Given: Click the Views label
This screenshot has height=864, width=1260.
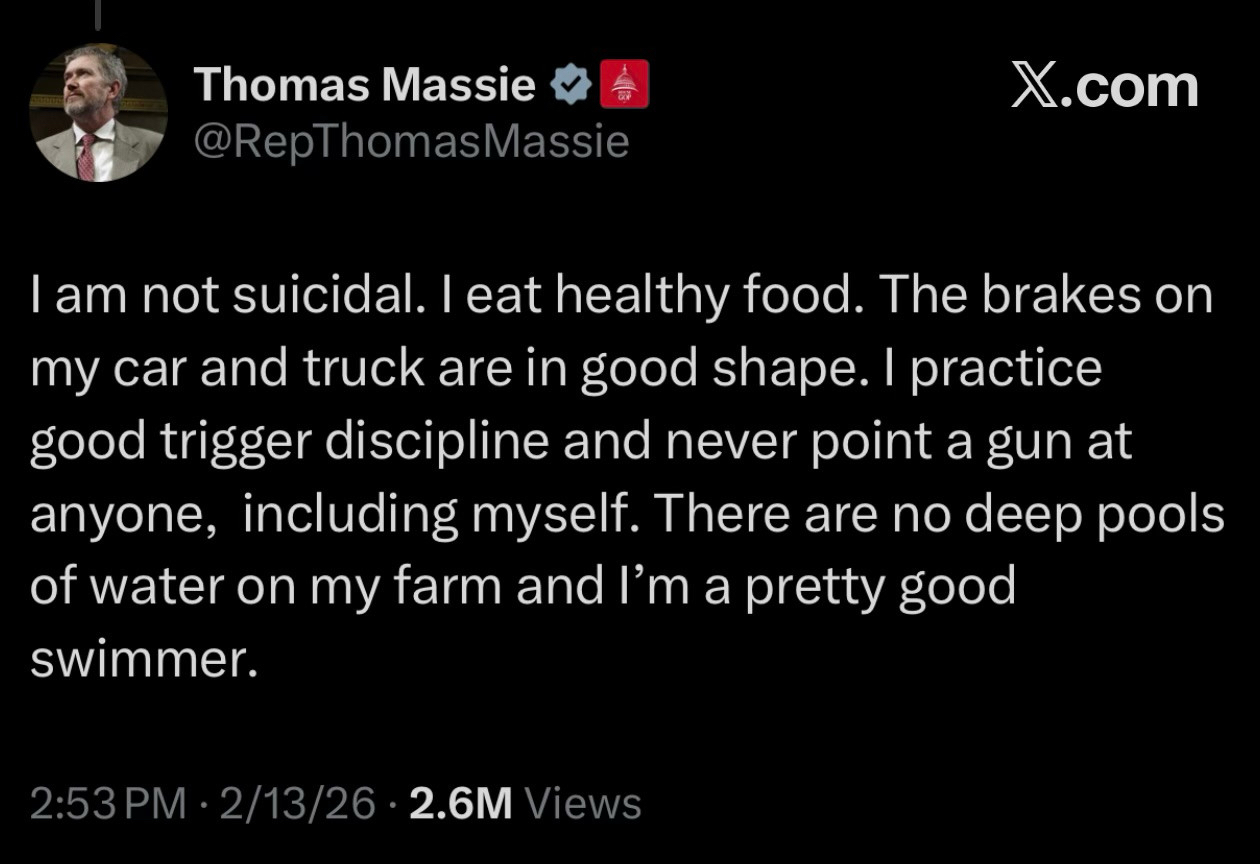Looking at the screenshot, I should coord(583,803).
